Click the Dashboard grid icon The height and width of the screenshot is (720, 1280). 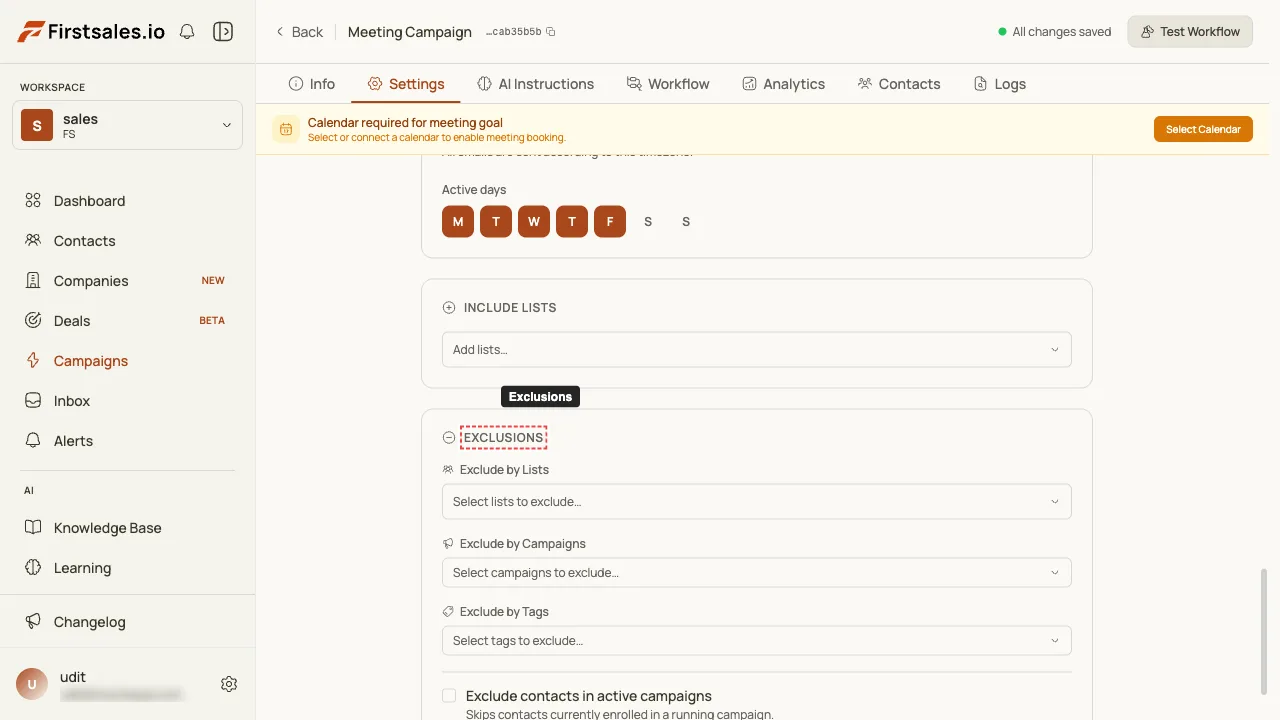pyautogui.click(x=33, y=201)
